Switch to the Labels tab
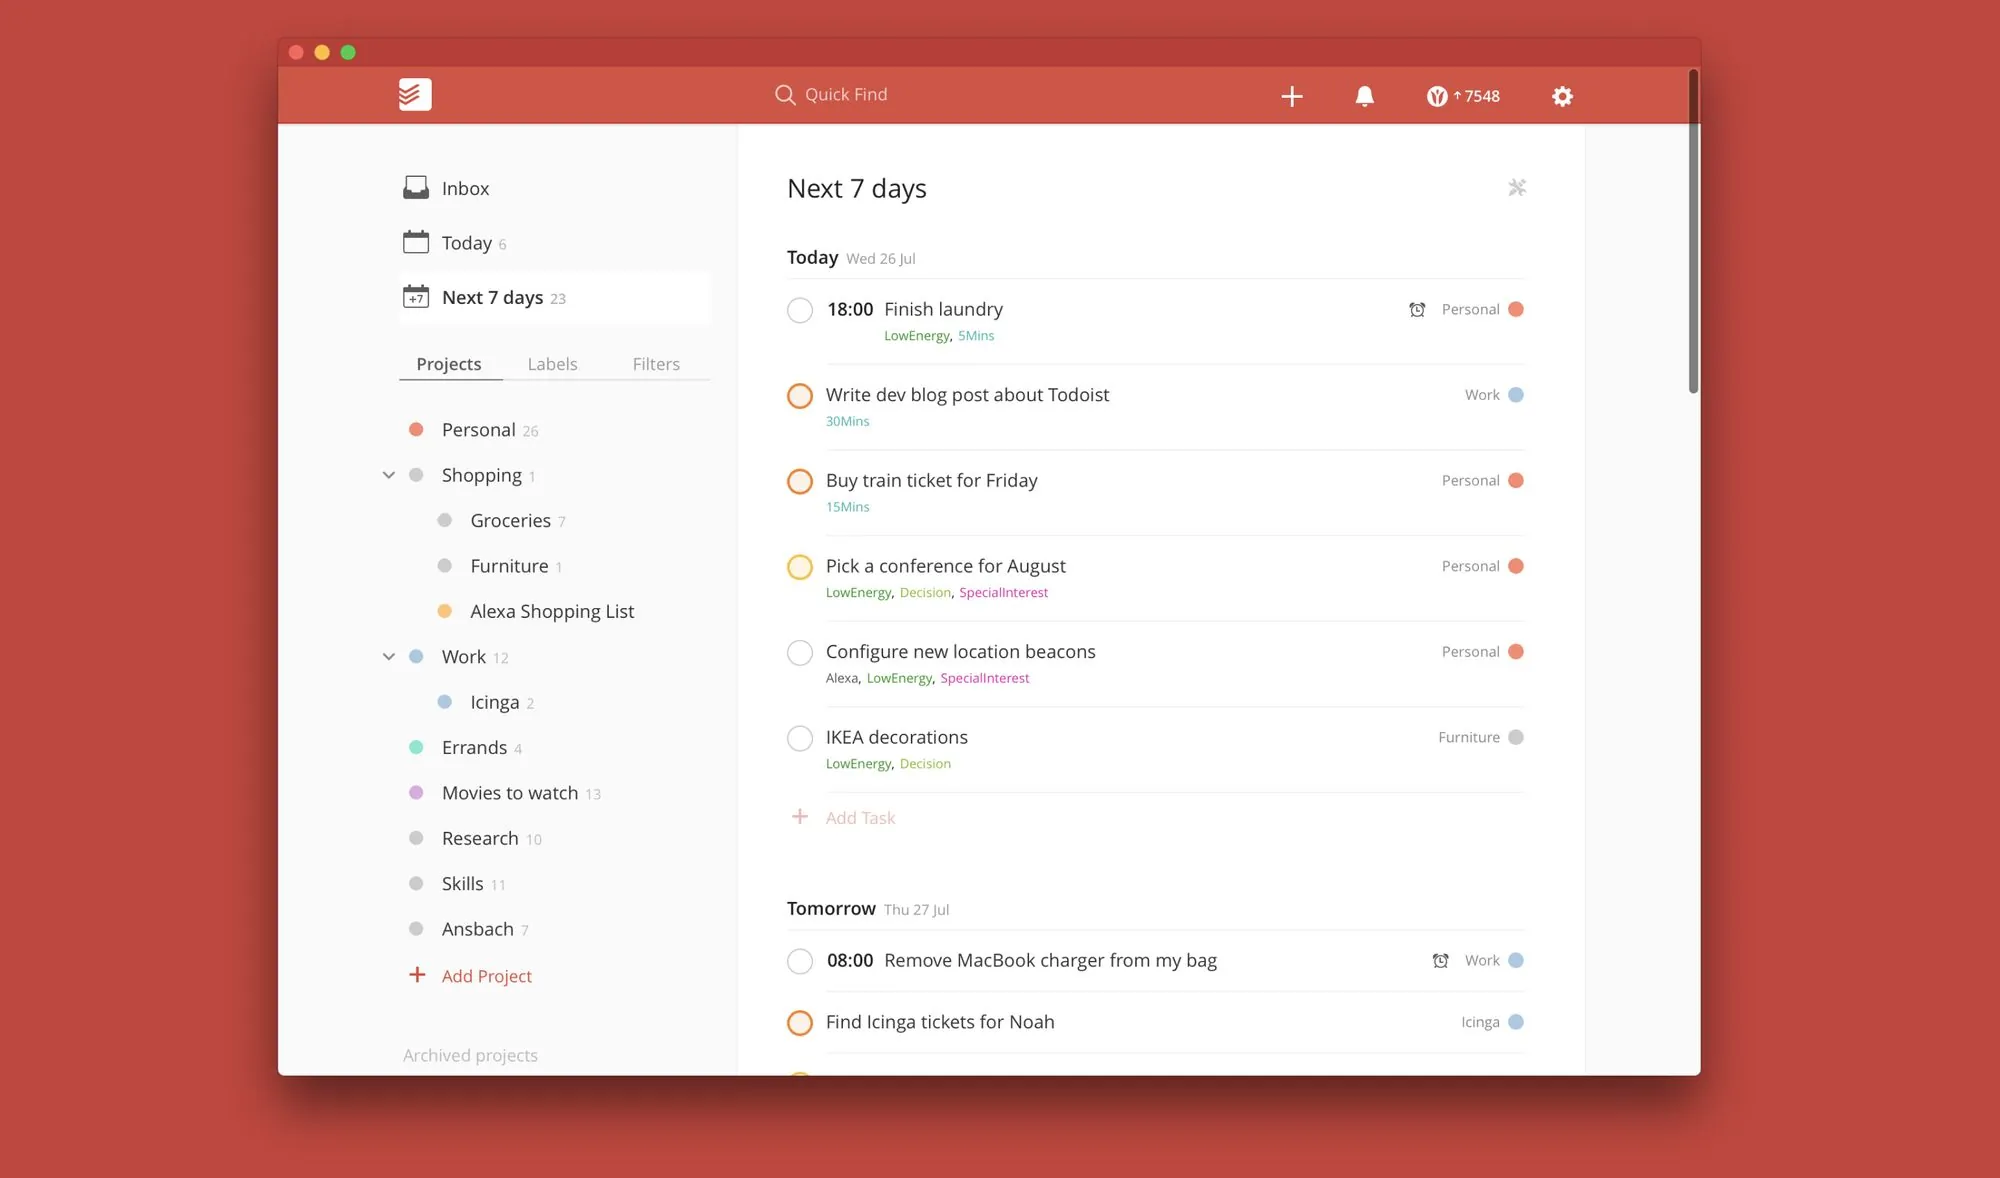This screenshot has width=2000, height=1178. coord(552,364)
